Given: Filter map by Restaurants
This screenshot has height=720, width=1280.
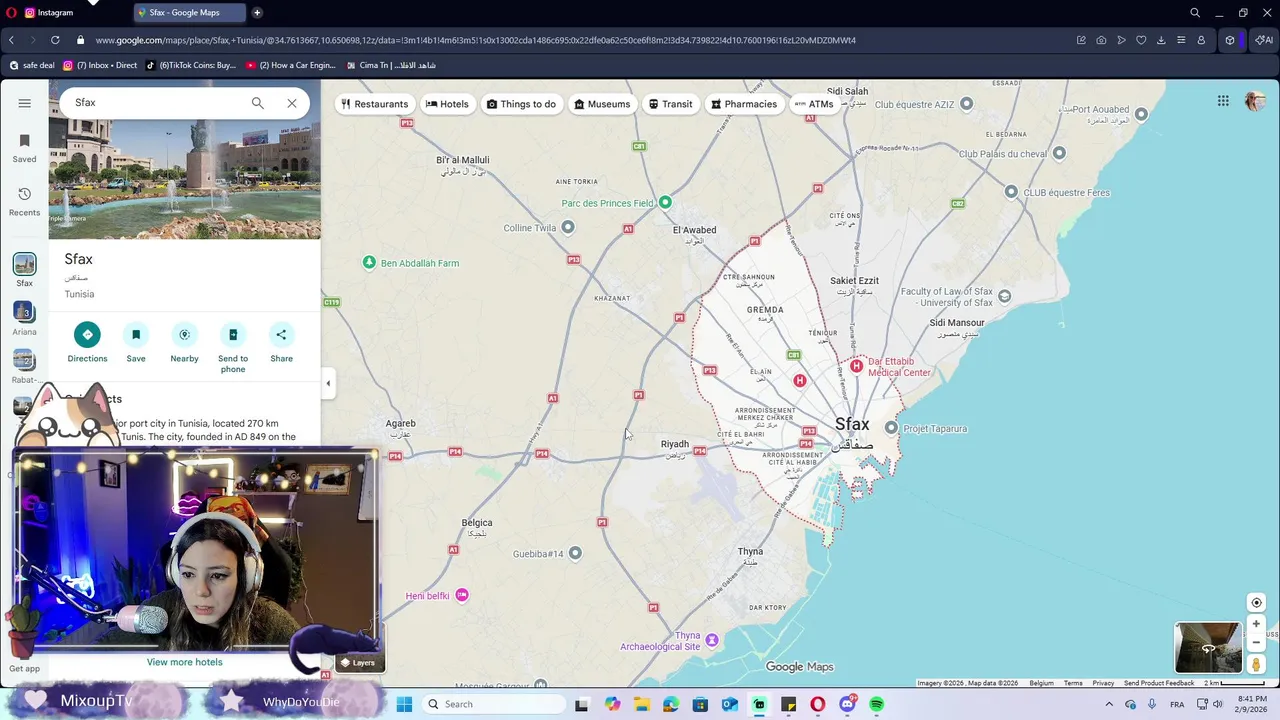Looking at the screenshot, I should click(374, 104).
